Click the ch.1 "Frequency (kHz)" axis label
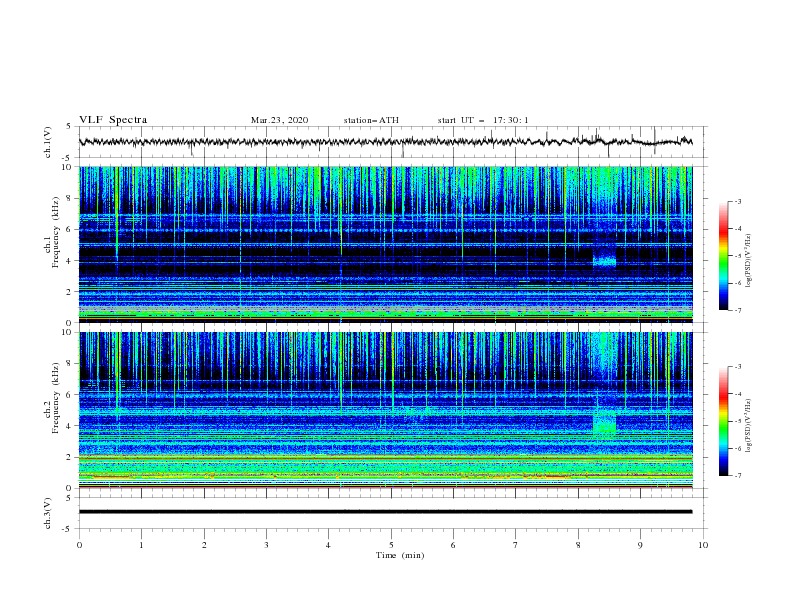The width and height of the screenshot is (792, 612). tap(55, 232)
